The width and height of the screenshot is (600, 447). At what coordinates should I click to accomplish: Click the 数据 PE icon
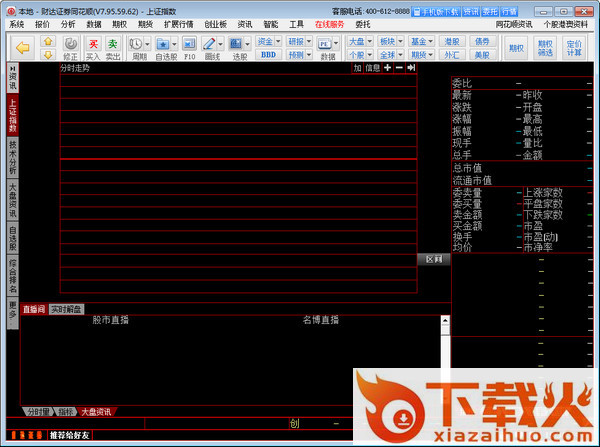click(324, 44)
